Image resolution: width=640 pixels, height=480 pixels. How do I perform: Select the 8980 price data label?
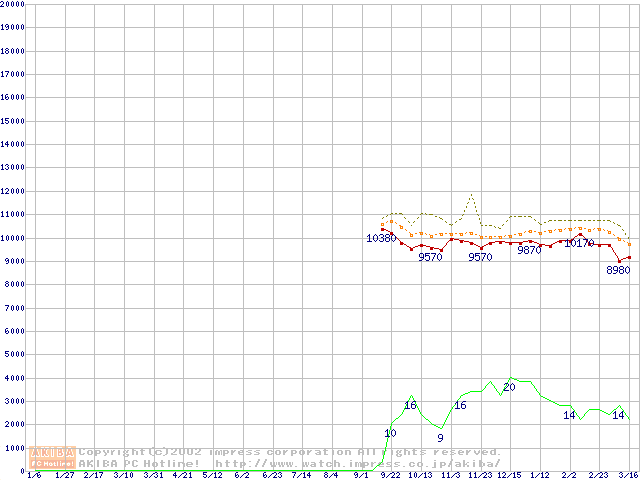tap(618, 270)
